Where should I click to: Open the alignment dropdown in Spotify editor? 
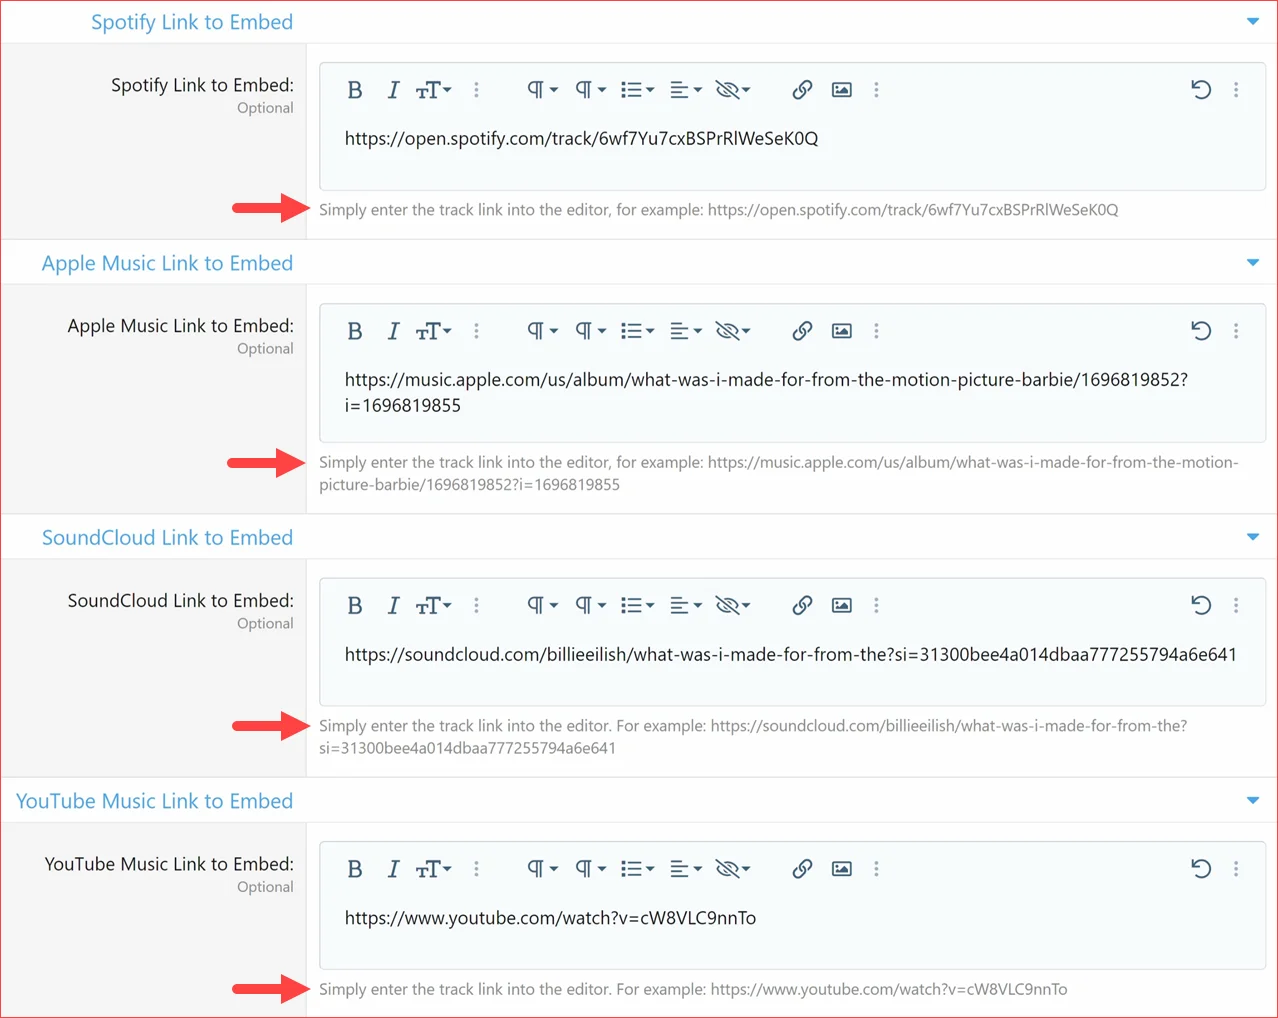click(685, 90)
